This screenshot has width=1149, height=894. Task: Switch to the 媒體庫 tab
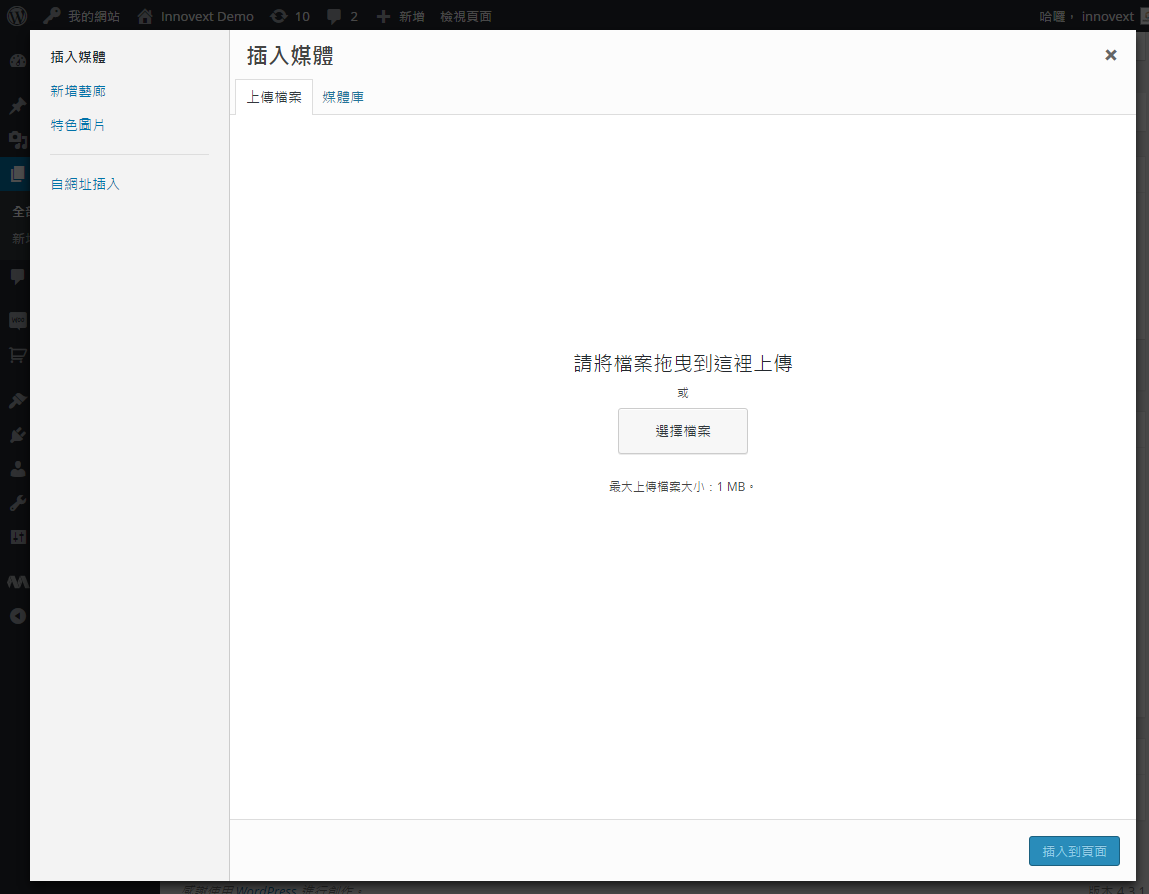343,98
